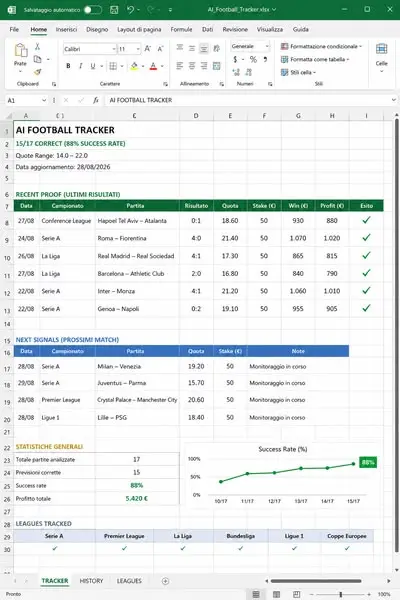Select the Format Painter brush icon
Viewport: 400px width, 600px height.
click(38, 72)
